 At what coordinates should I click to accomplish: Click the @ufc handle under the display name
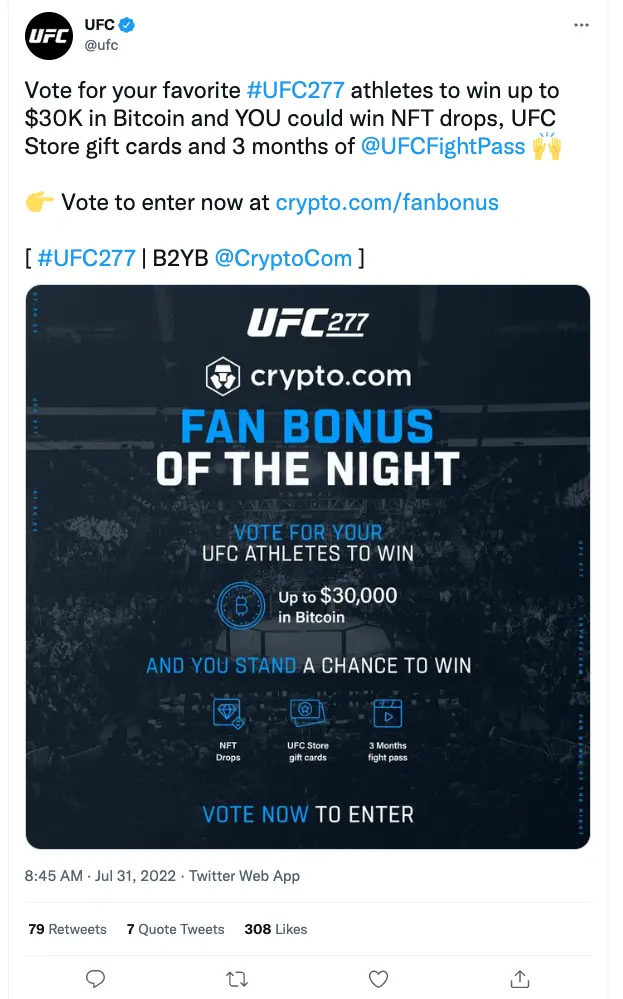pos(95,44)
